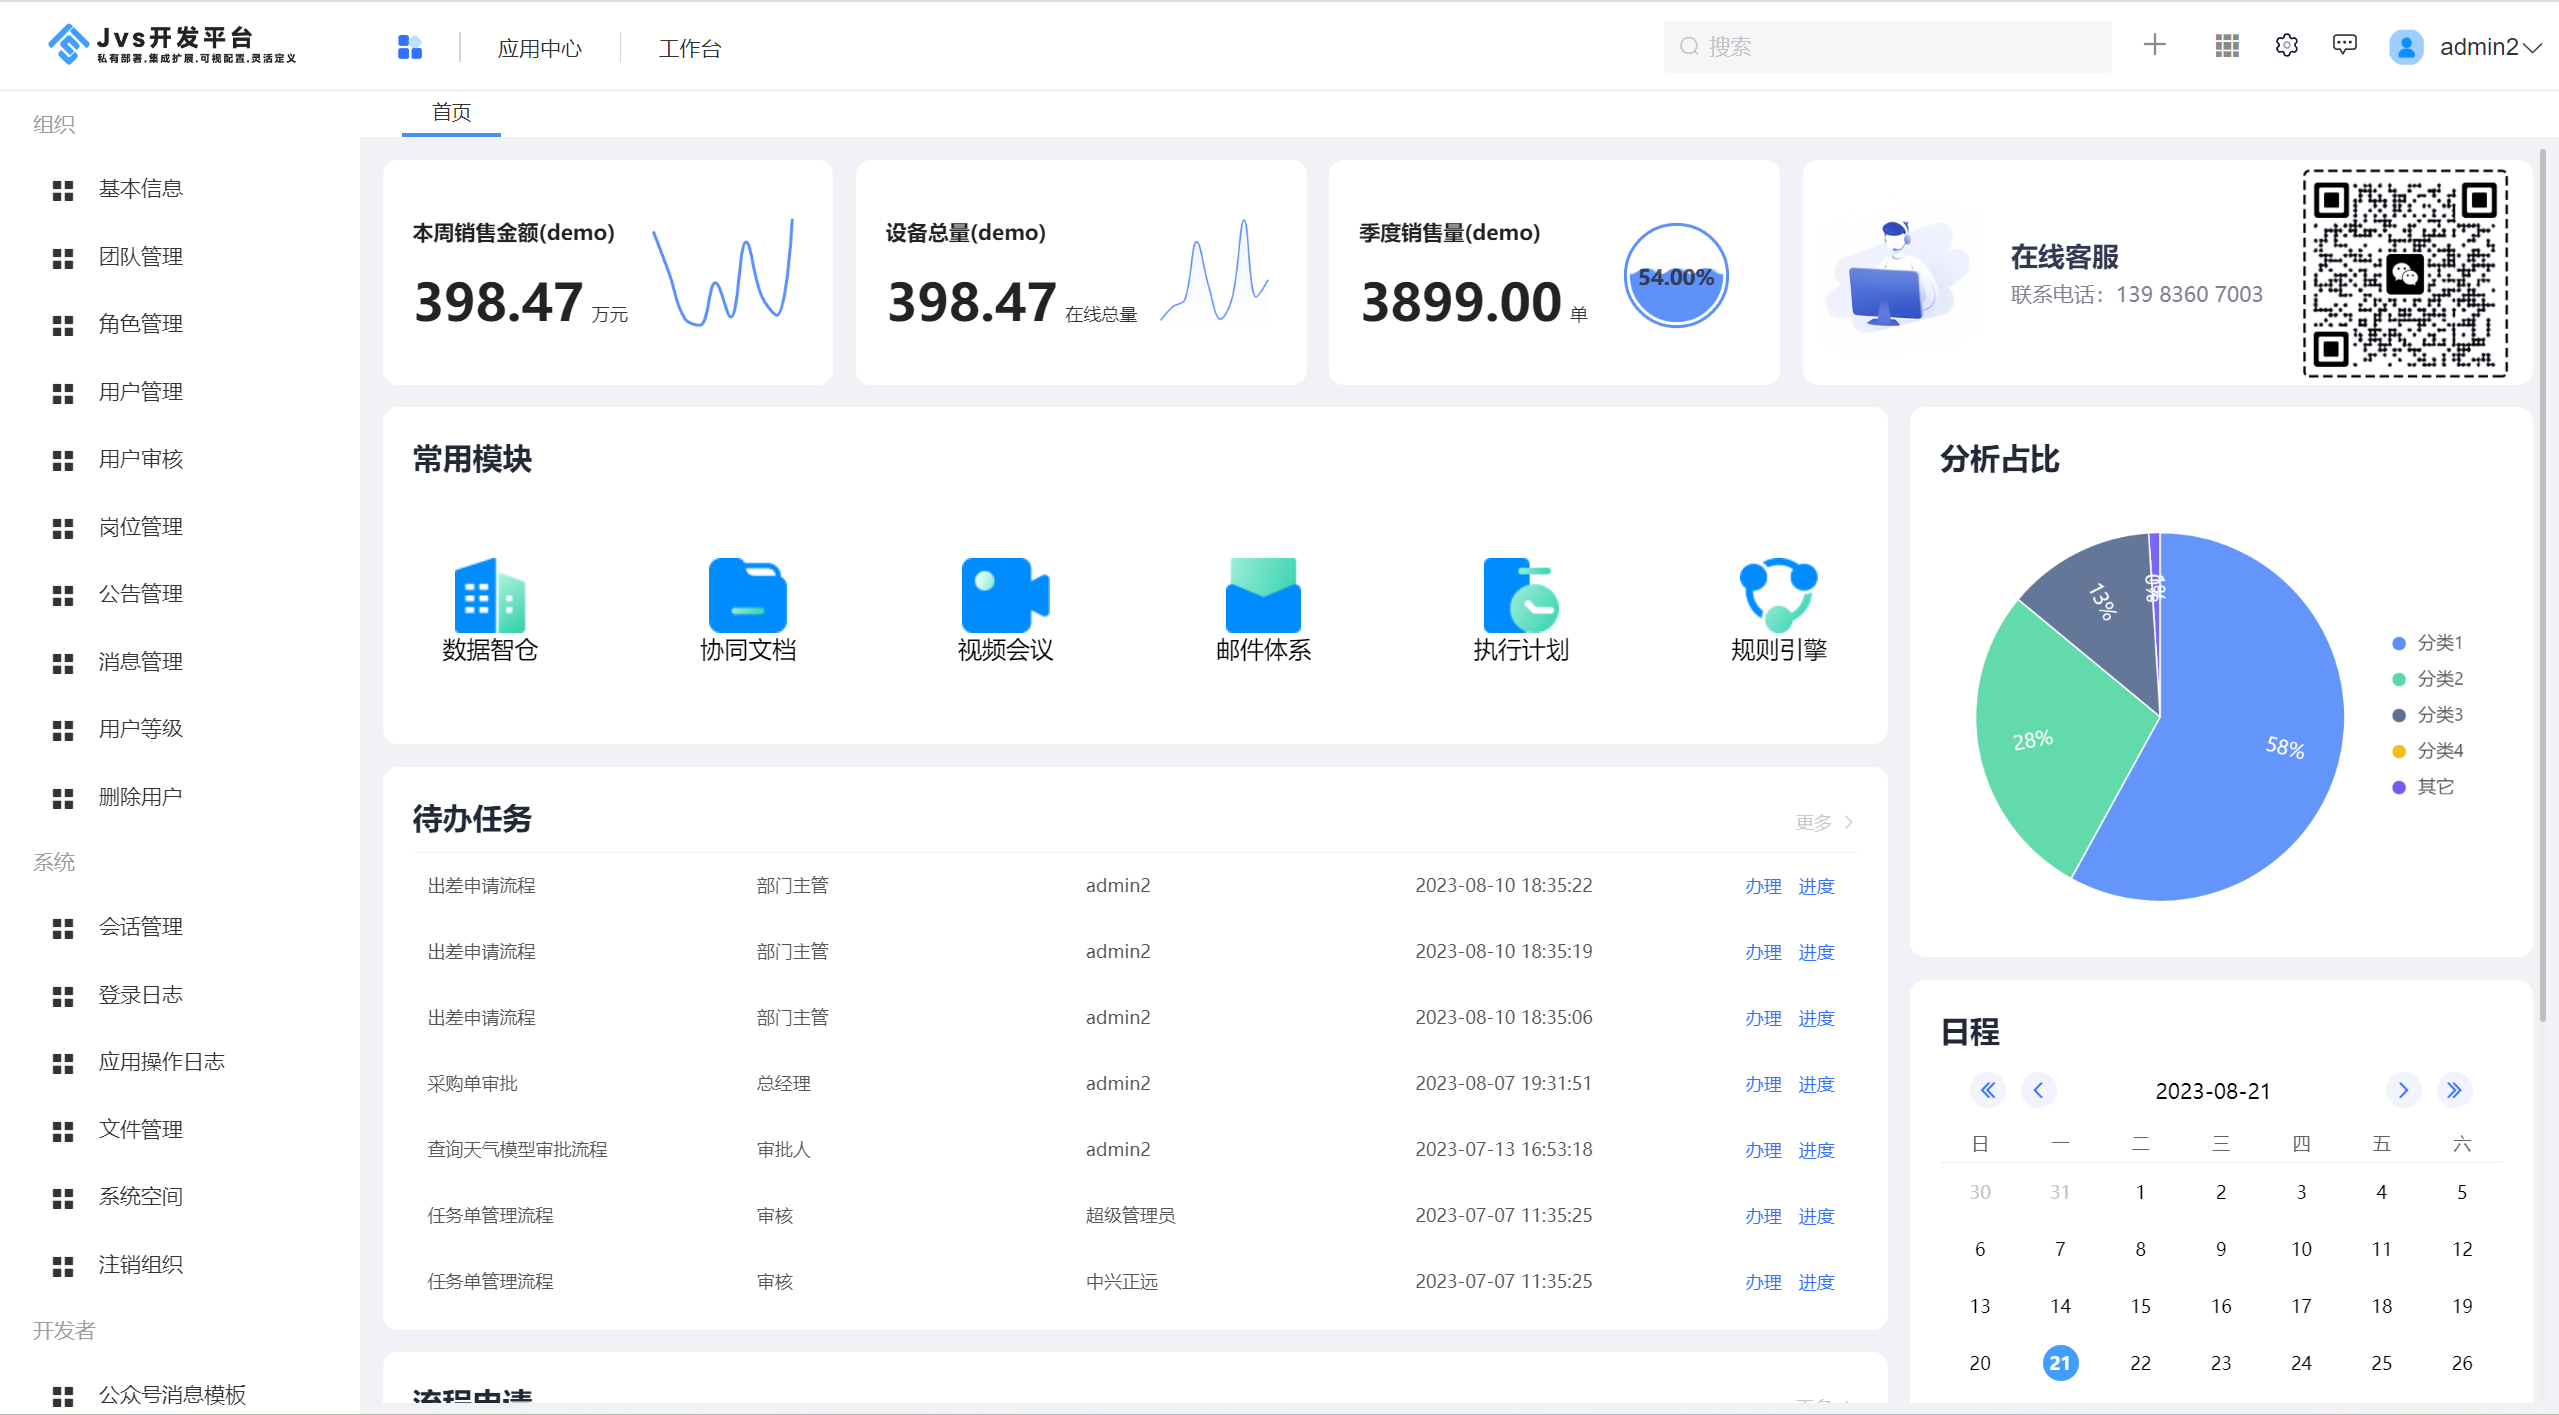The height and width of the screenshot is (1415, 2559).
Task: Switch to 应用中心 menu
Action: tap(539, 48)
